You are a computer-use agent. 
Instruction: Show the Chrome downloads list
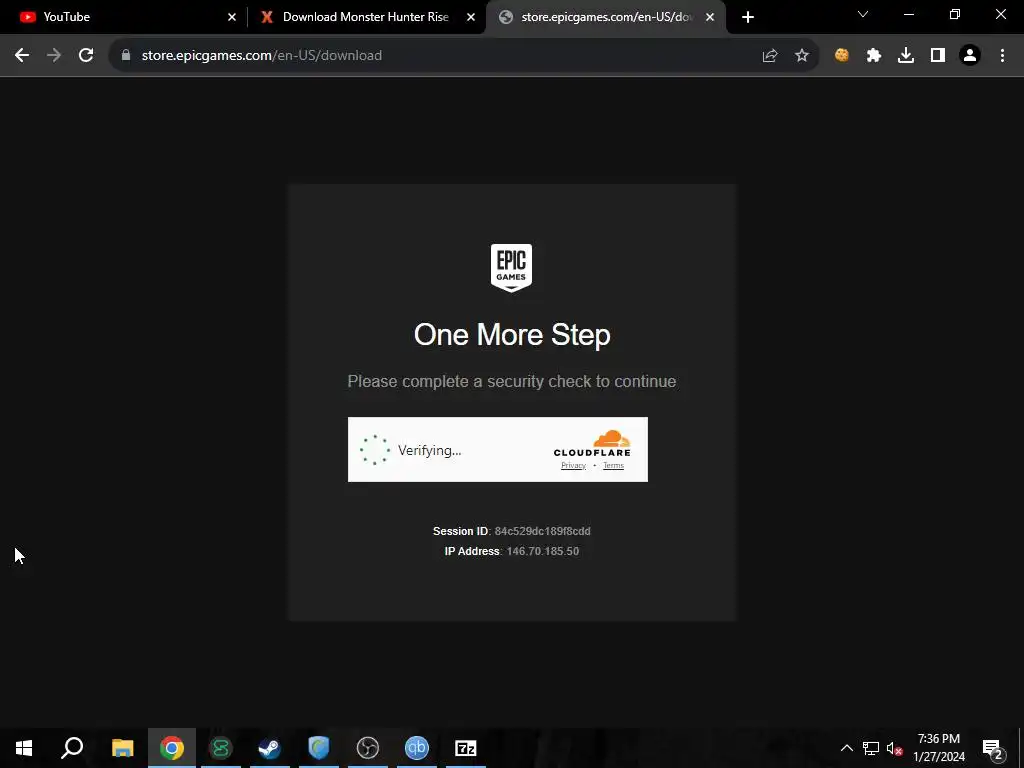click(906, 56)
